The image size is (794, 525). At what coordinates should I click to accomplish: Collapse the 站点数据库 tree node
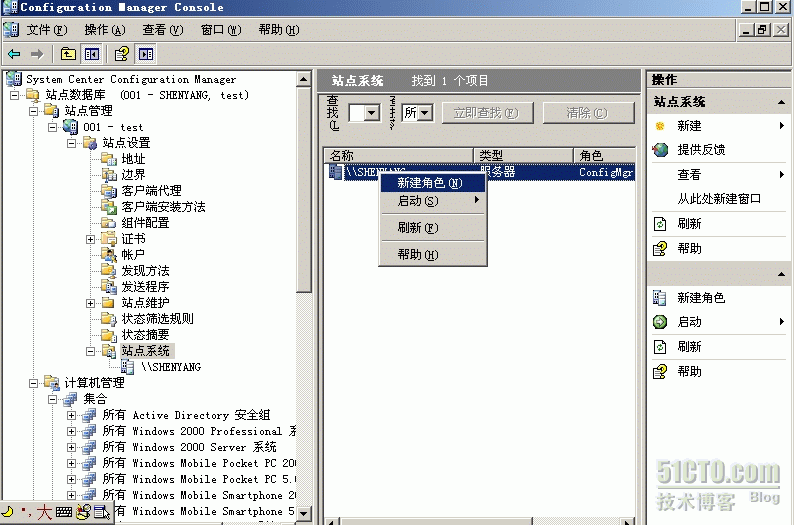15,95
